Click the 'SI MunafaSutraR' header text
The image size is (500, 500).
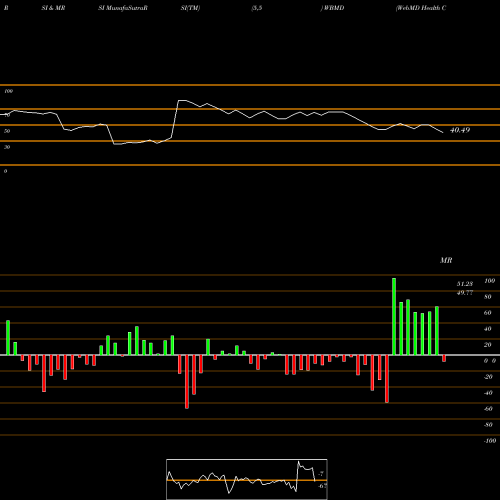123,8
